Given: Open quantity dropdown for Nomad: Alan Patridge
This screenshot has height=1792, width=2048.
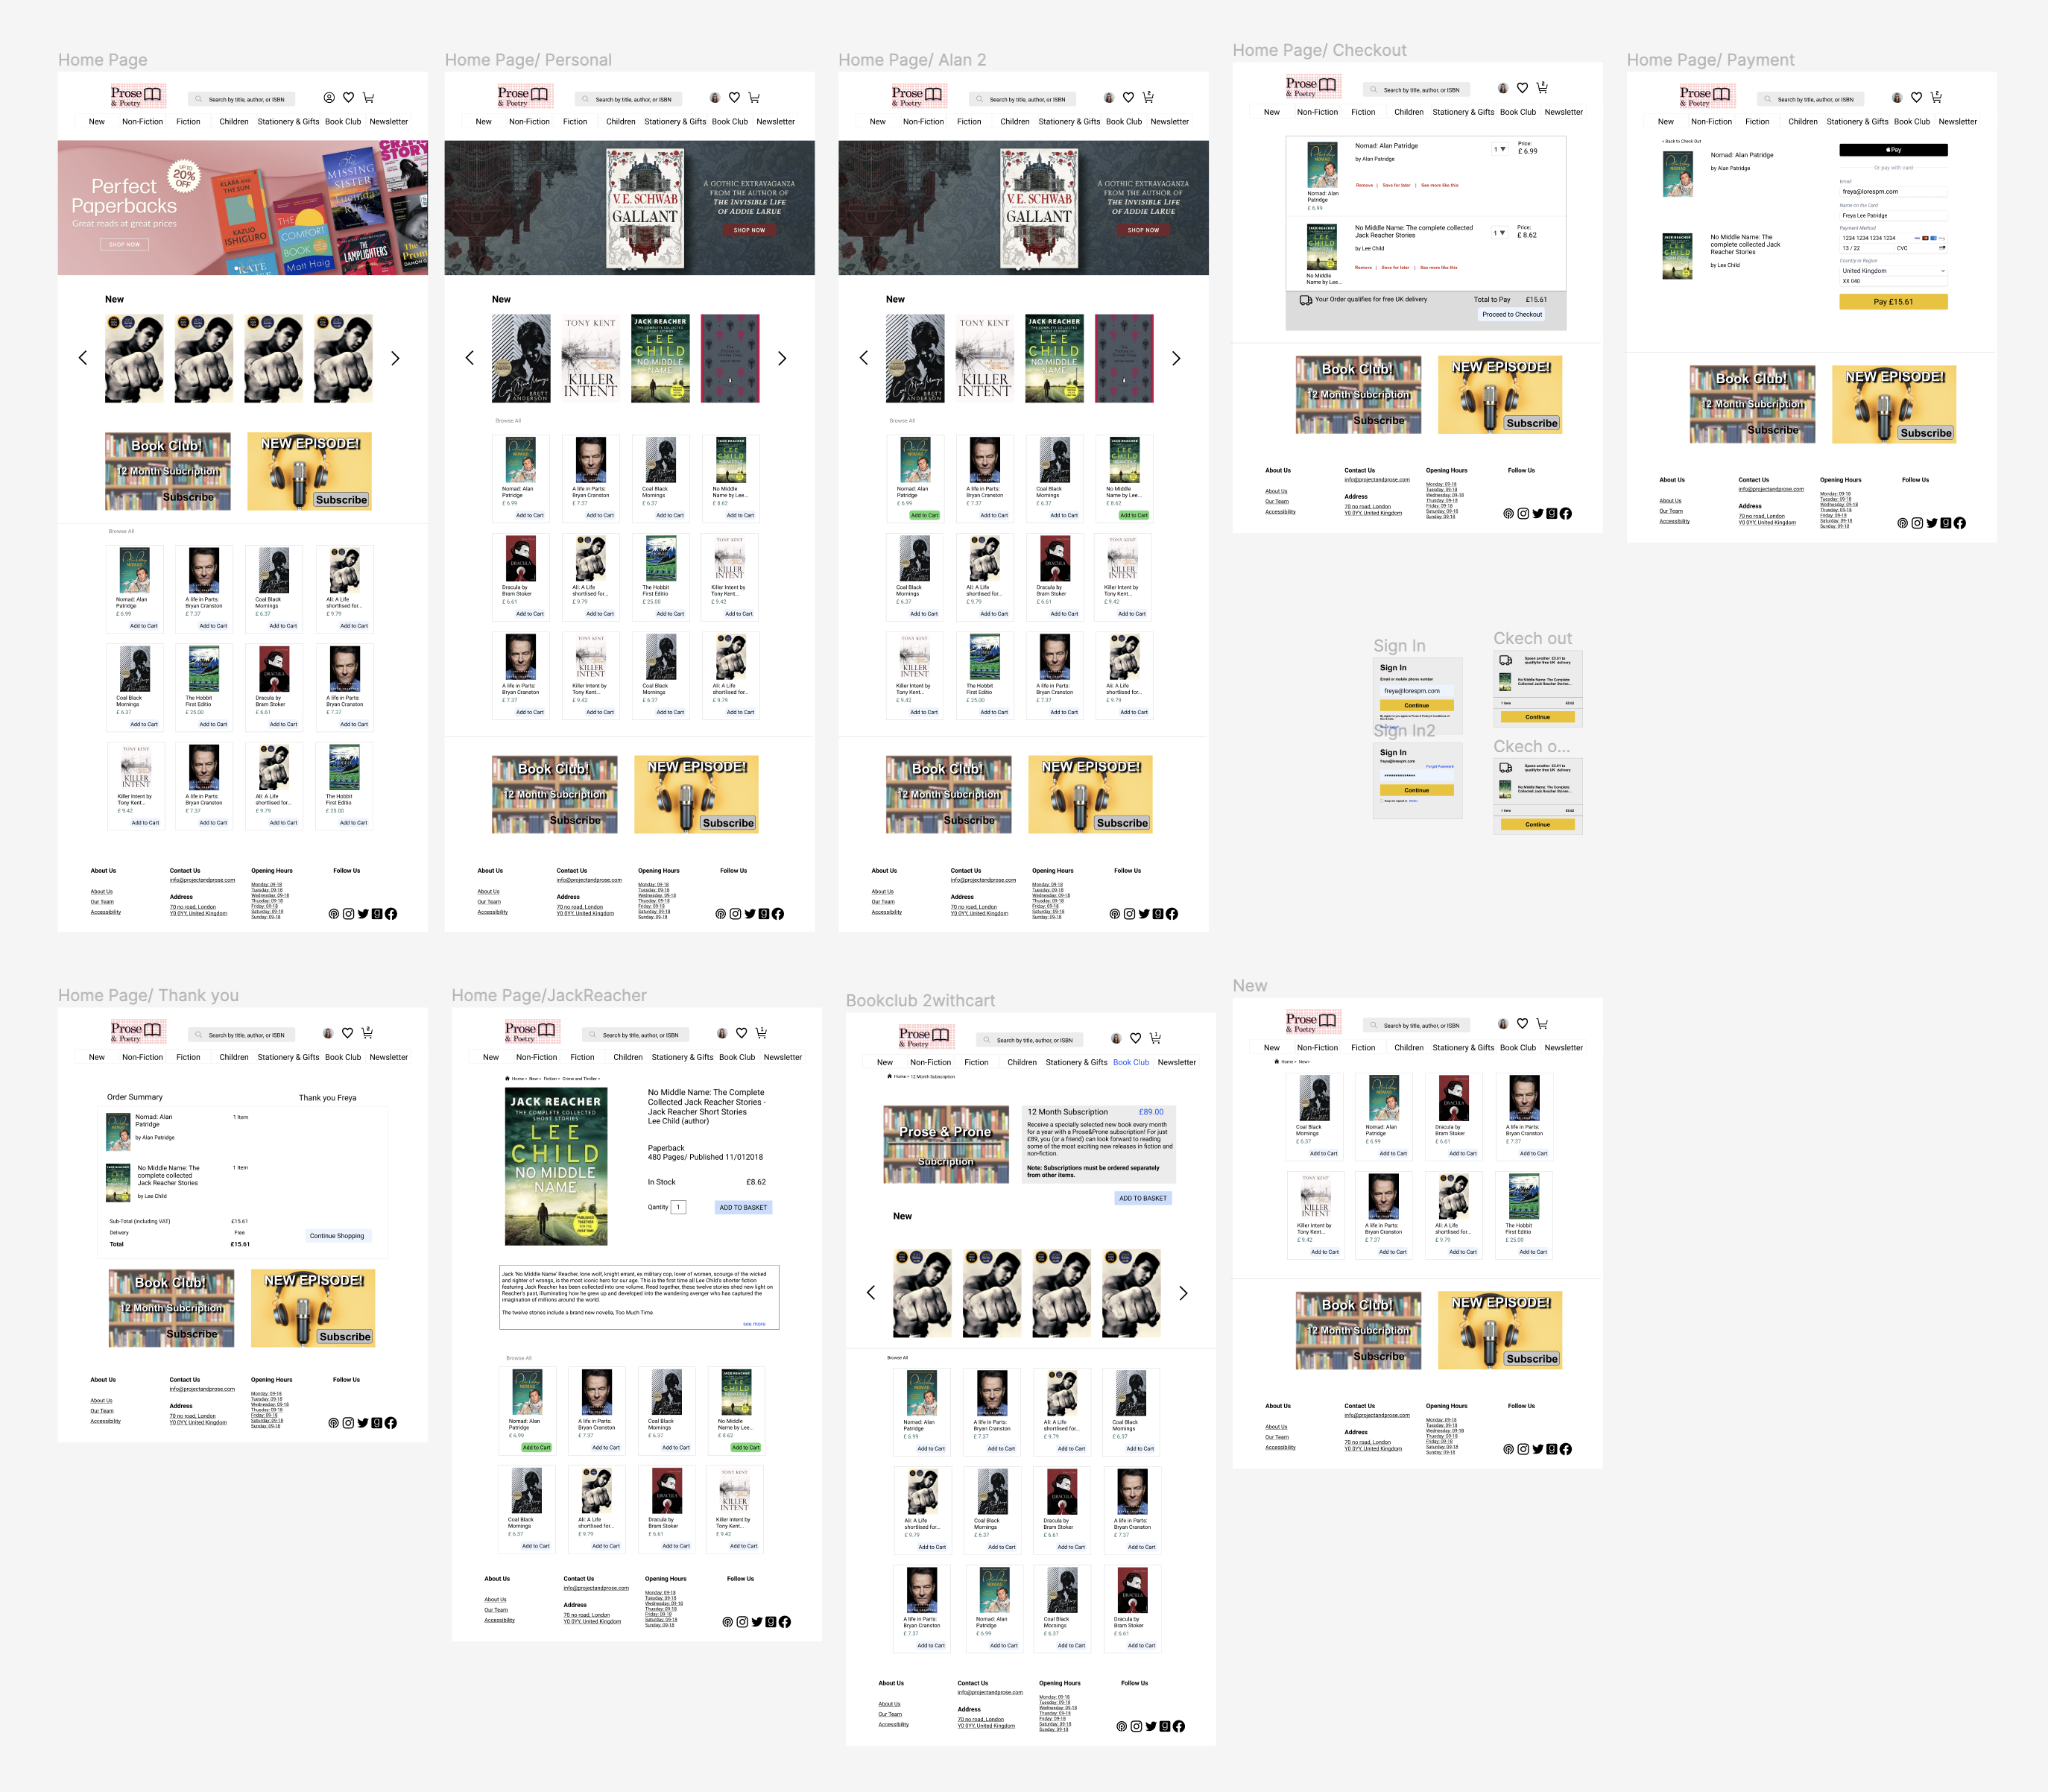Looking at the screenshot, I should click(1500, 149).
